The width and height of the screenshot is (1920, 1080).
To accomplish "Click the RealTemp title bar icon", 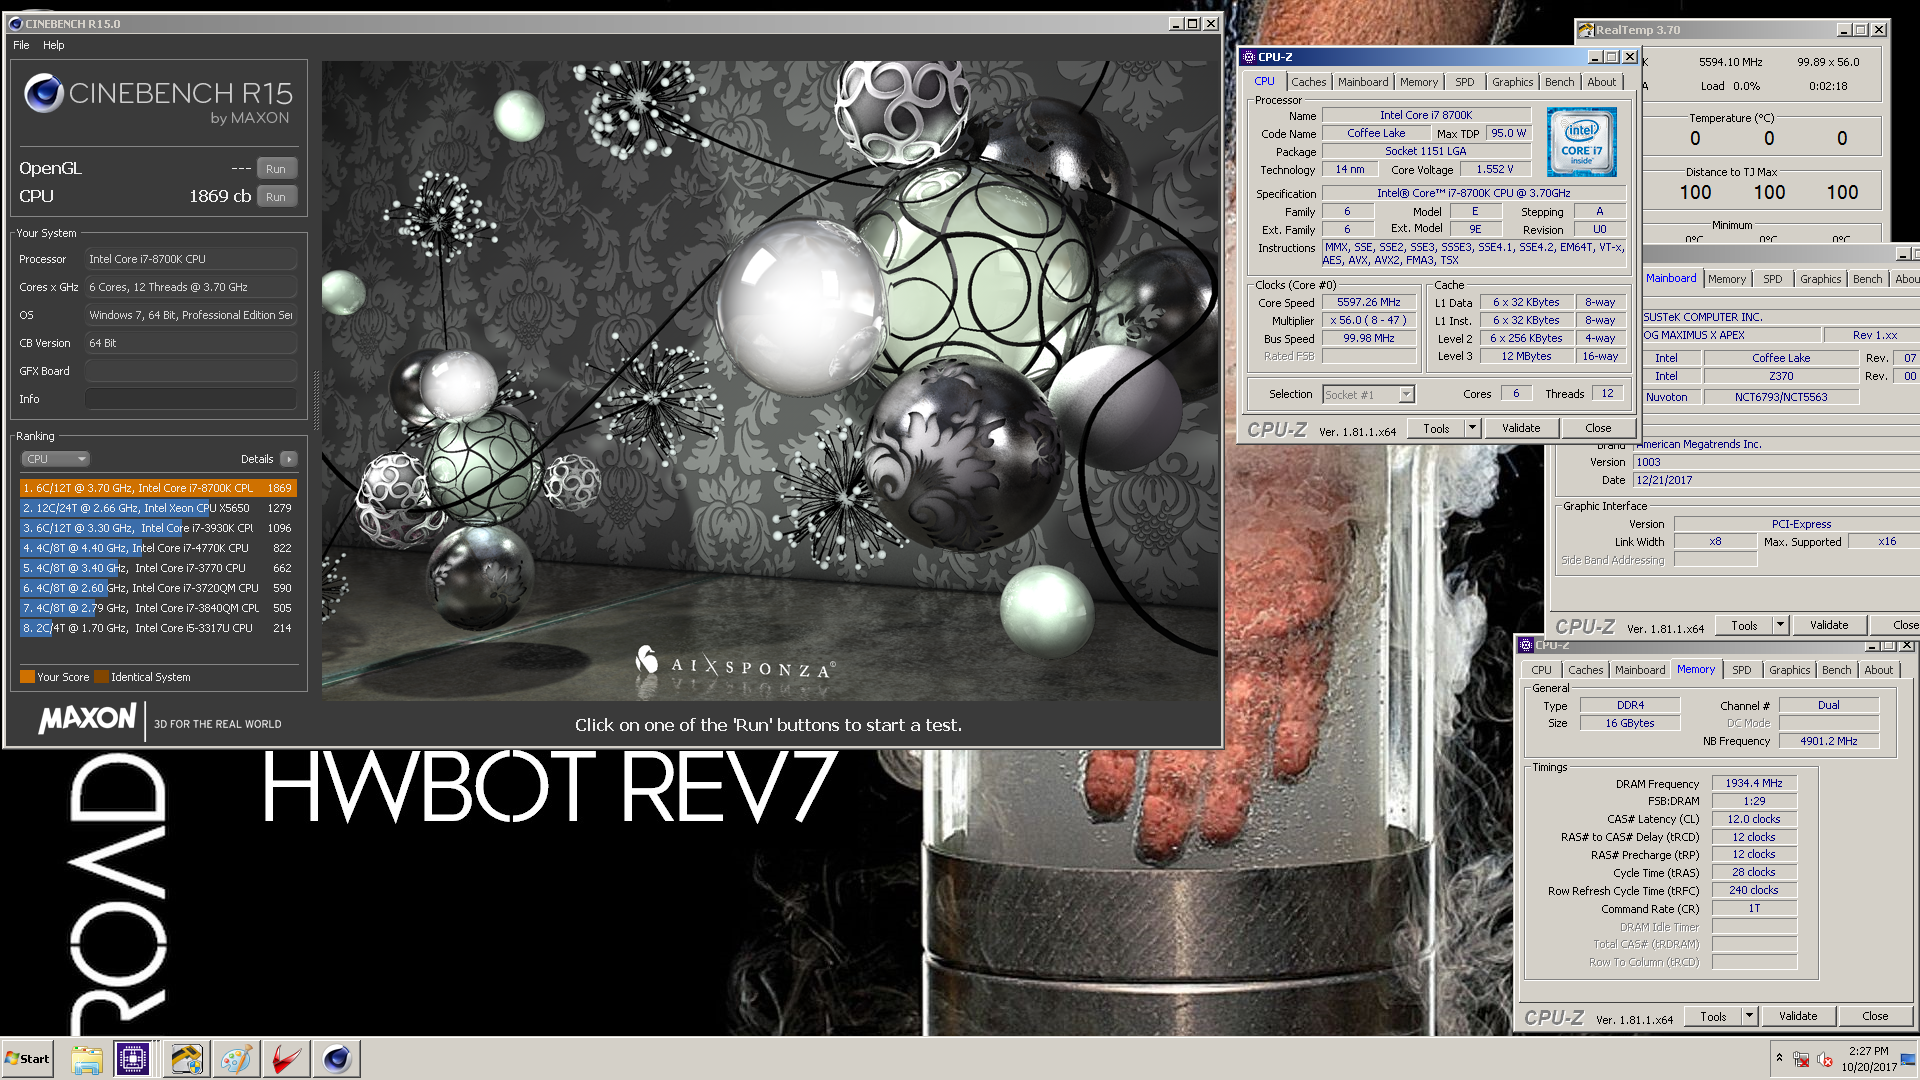I will [x=1585, y=30].
